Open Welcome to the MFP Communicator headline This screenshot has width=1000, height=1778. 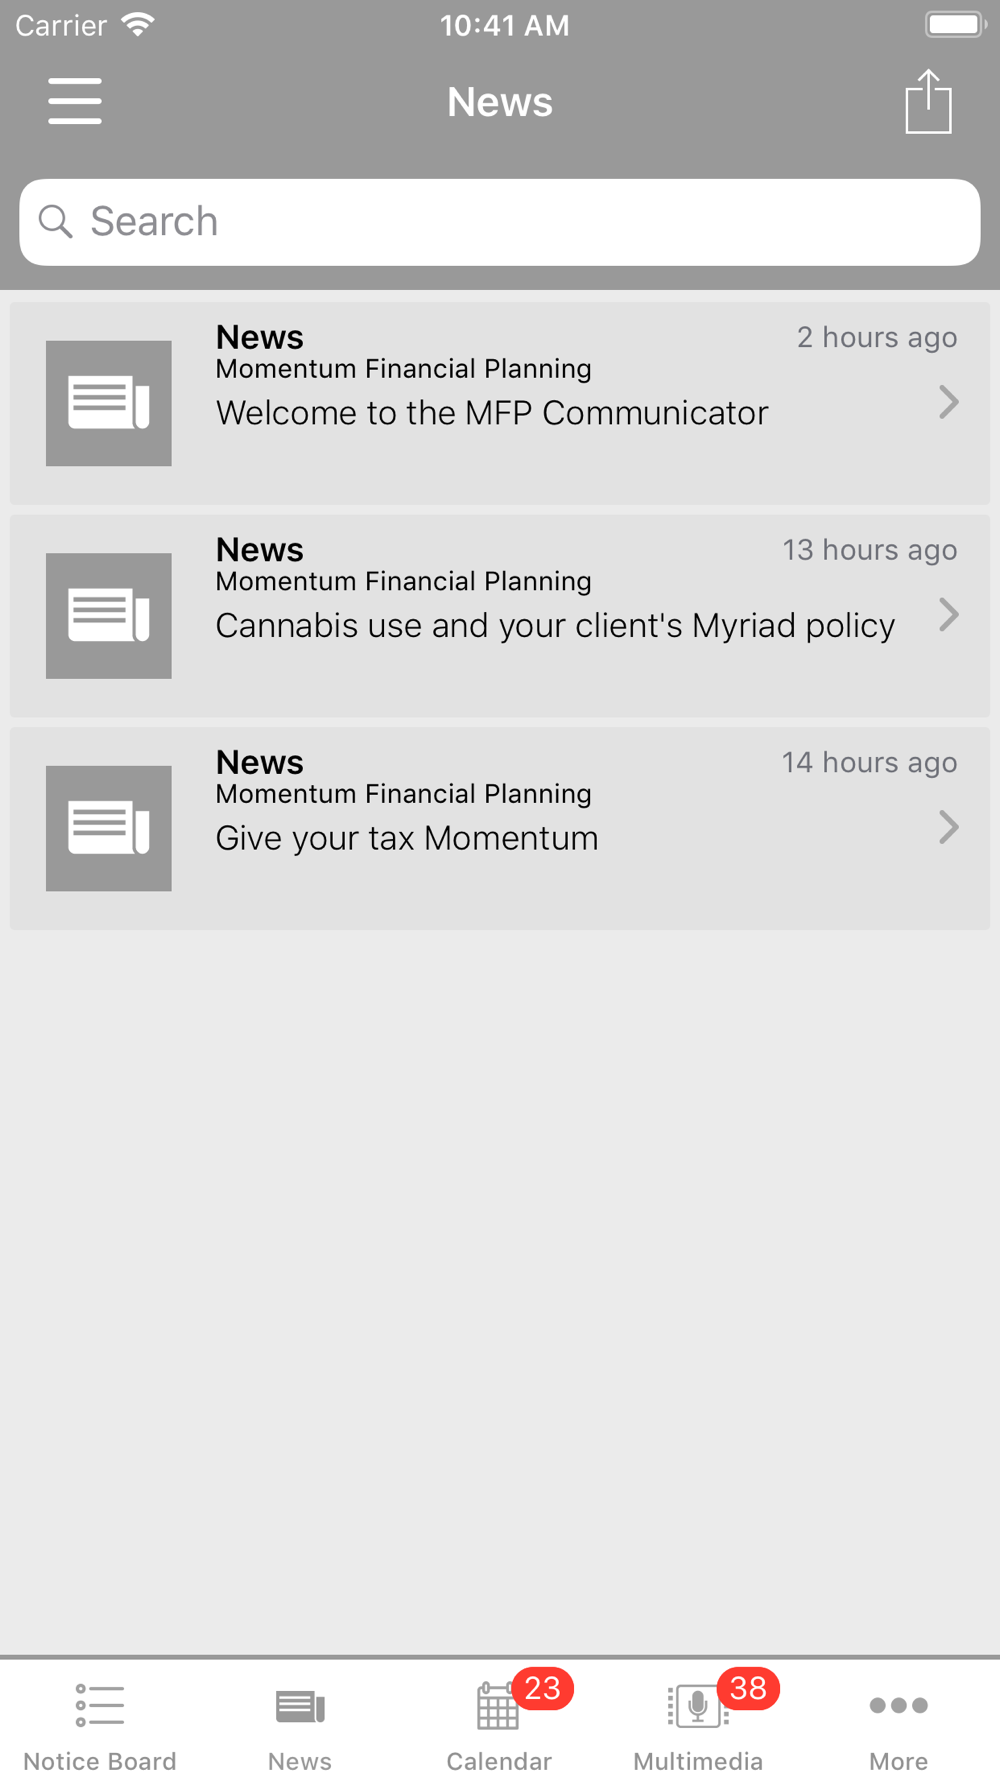[x=492, y=413]
